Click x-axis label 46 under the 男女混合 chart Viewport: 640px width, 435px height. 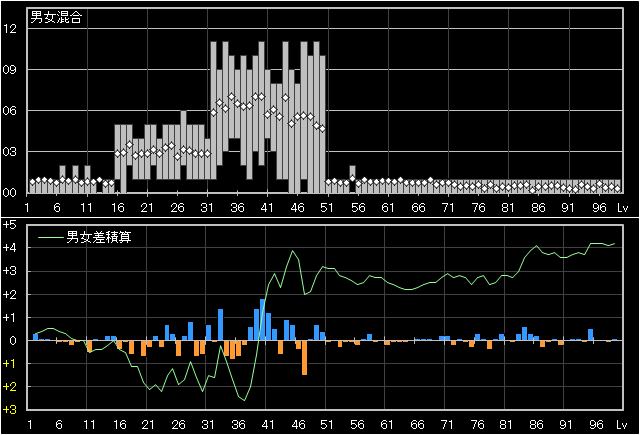pos(298,208)
